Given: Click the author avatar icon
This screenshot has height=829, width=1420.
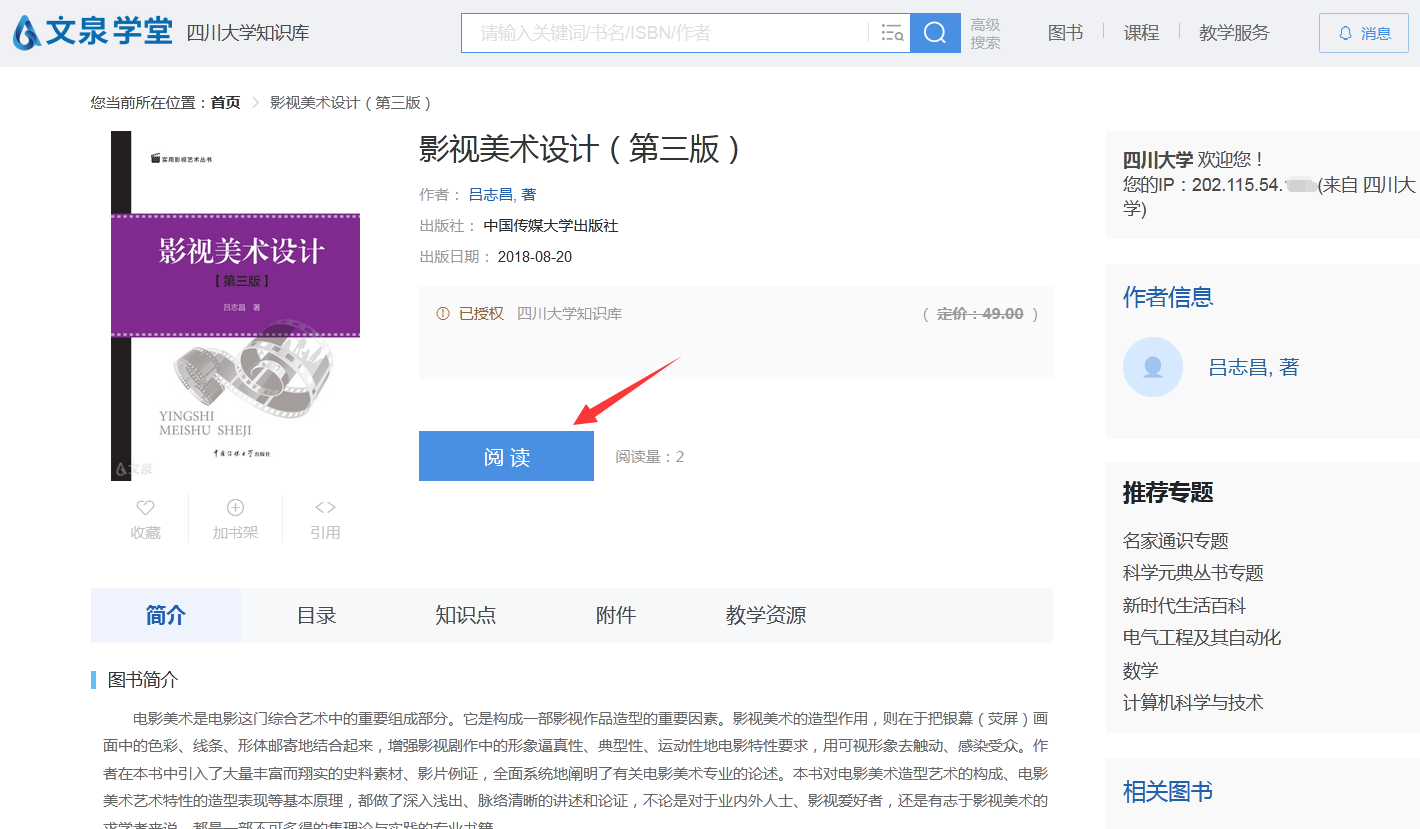Looking at the screenshot, I should tap(1153, 367).
